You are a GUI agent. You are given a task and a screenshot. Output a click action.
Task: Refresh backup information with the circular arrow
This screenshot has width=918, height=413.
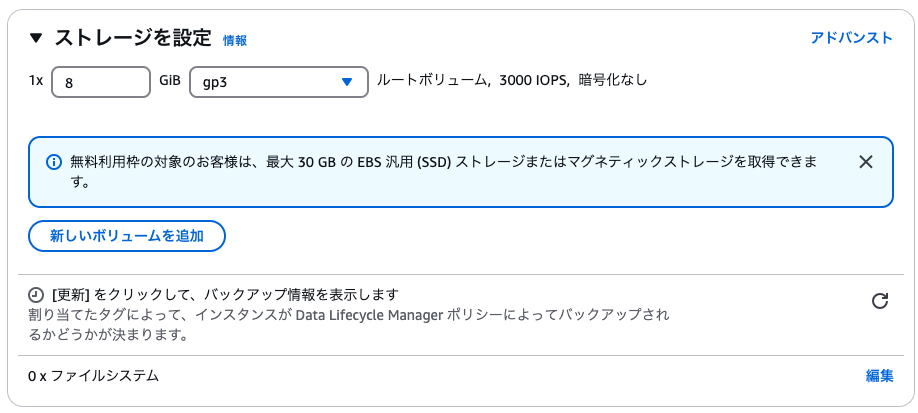click(880, 301)
